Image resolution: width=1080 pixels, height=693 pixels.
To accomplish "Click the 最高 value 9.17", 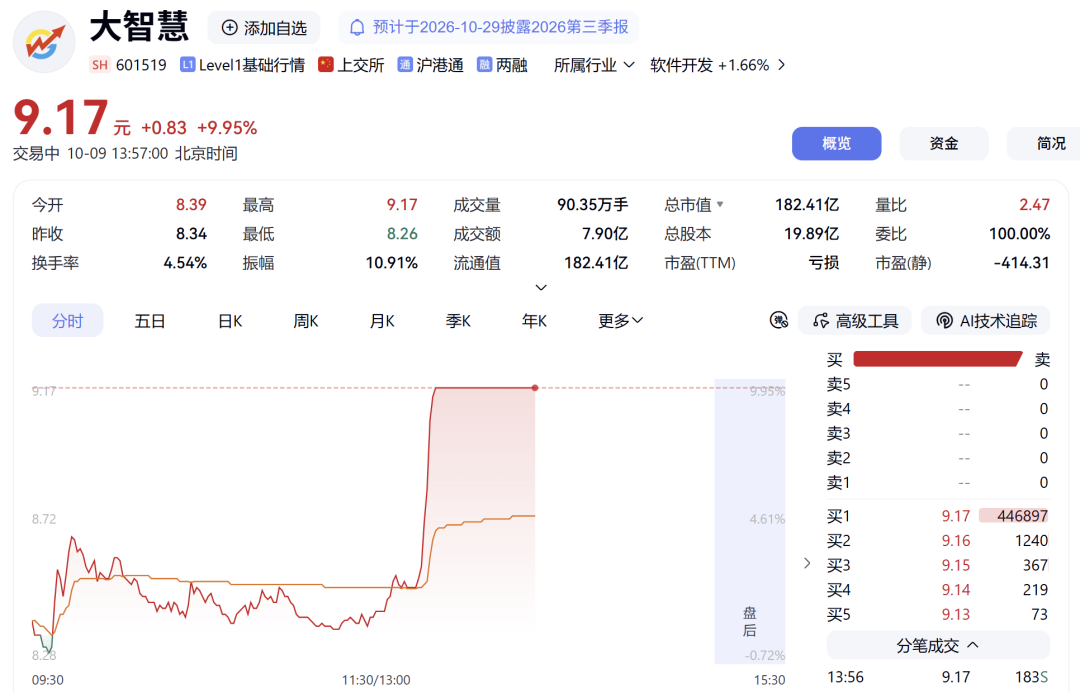I will [x=402, y=205].
